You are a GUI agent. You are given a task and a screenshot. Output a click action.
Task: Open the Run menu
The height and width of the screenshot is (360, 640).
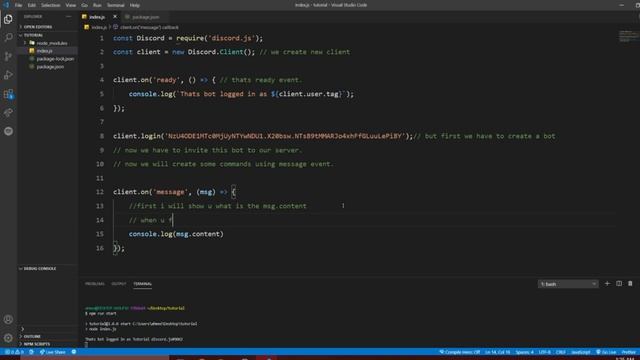click(97, 5)
